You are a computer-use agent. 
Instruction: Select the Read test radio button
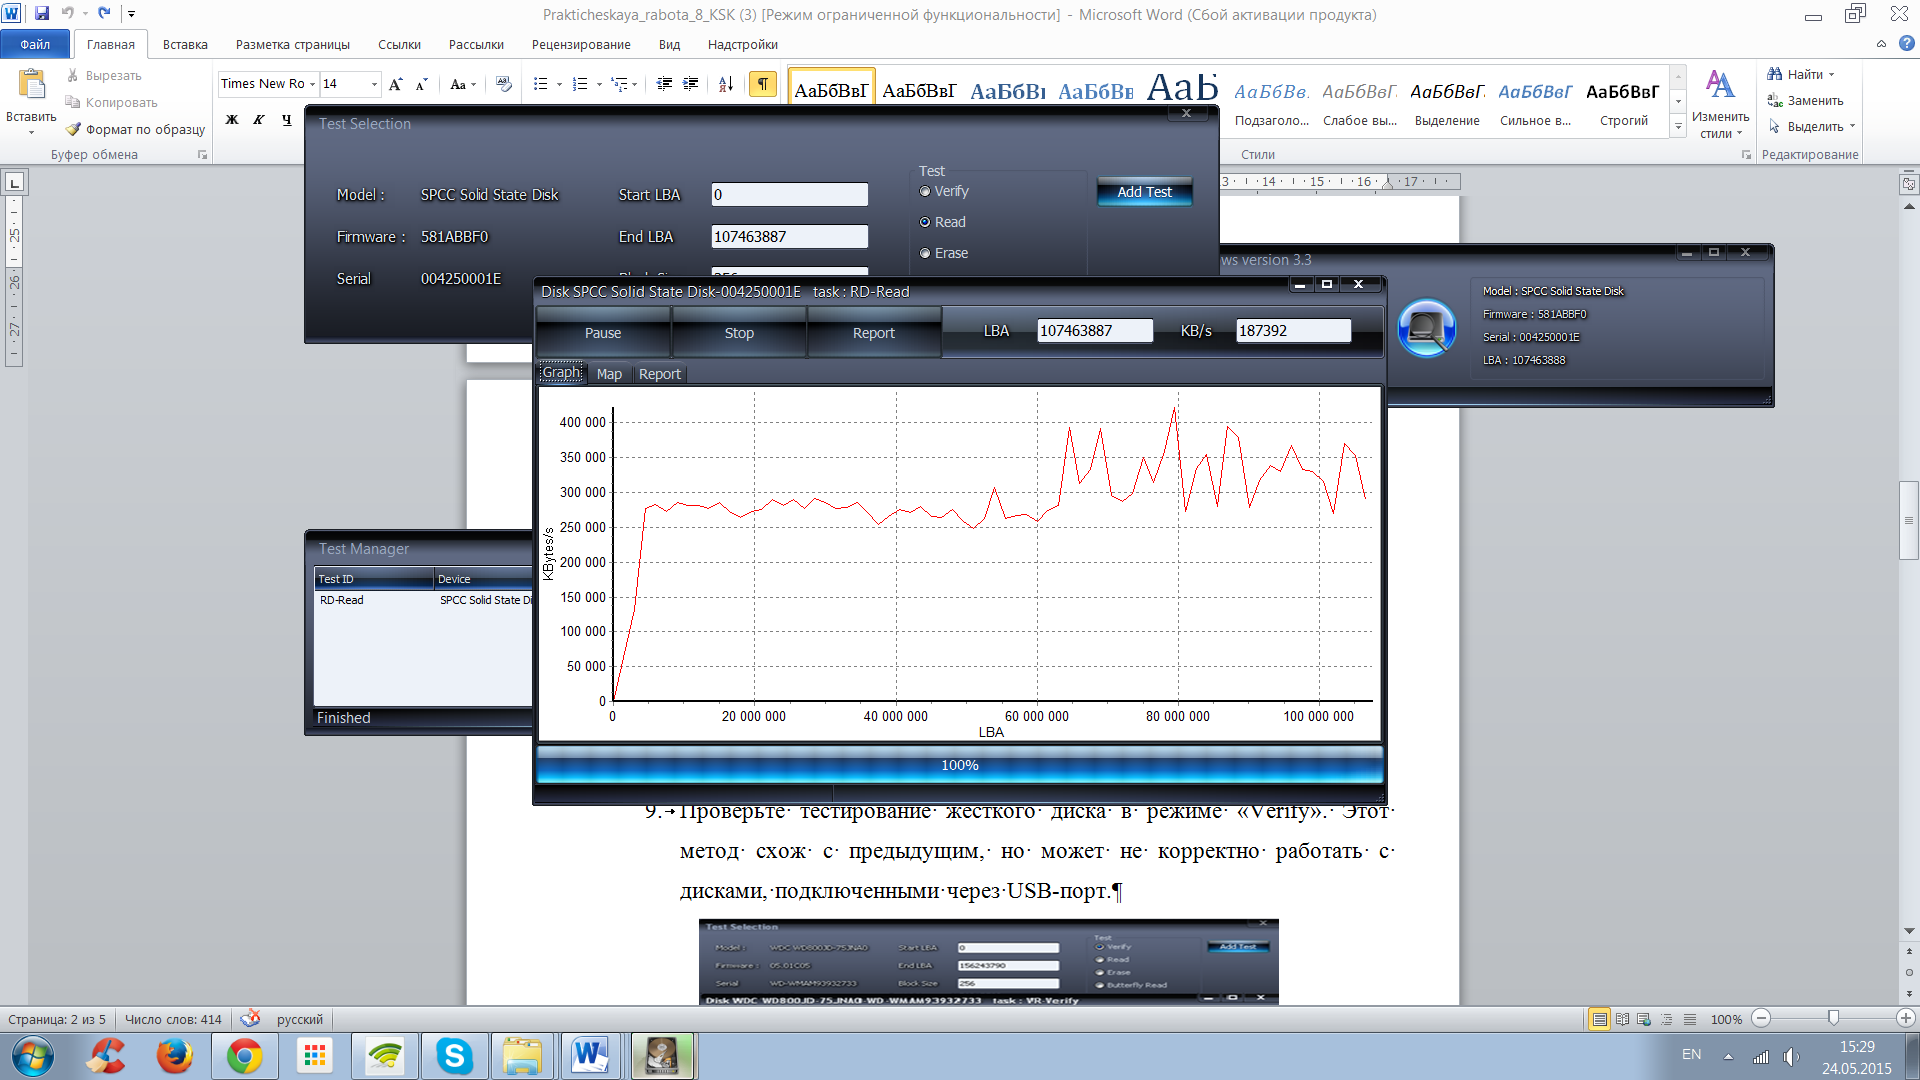coord(925,222)
